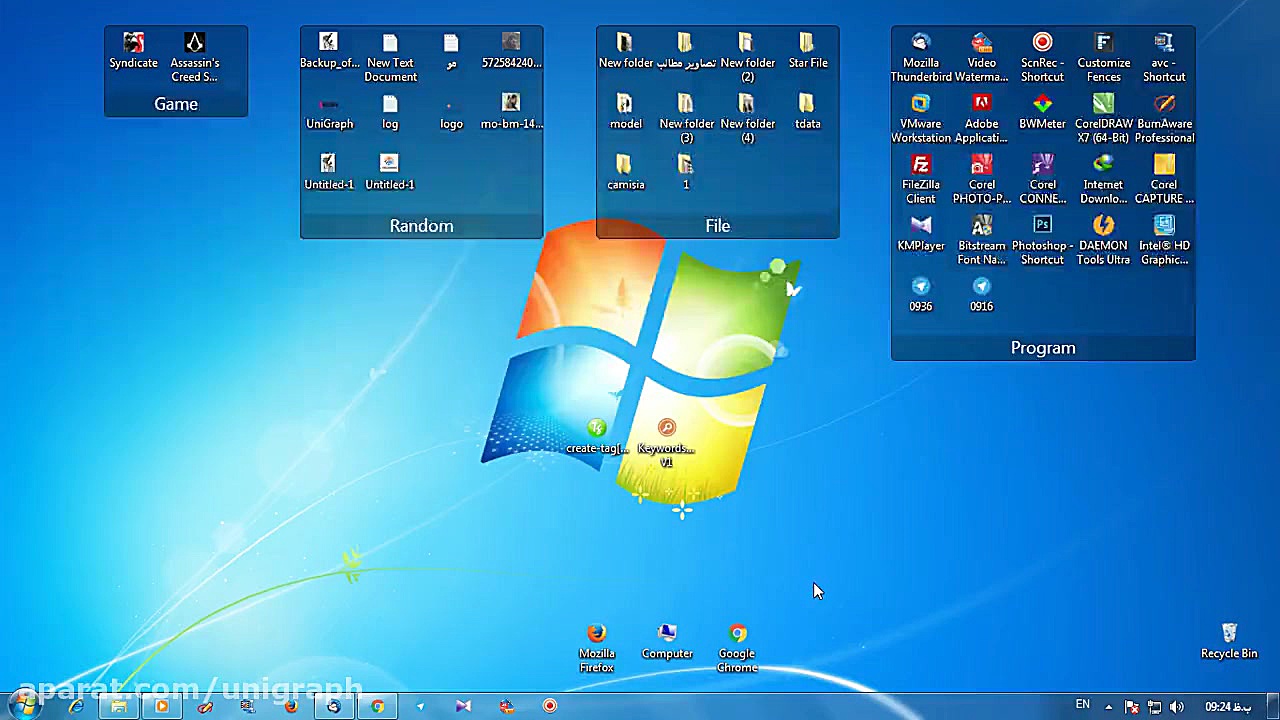Select the New Text Document file

[x=390, y=44]
